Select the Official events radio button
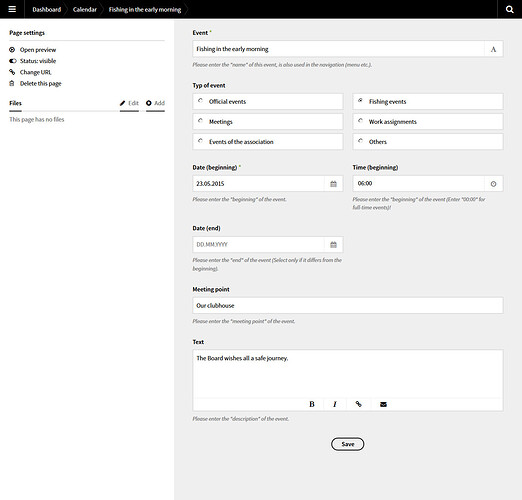Viewport: 522px width, 500px height. (x=200, y=100)
